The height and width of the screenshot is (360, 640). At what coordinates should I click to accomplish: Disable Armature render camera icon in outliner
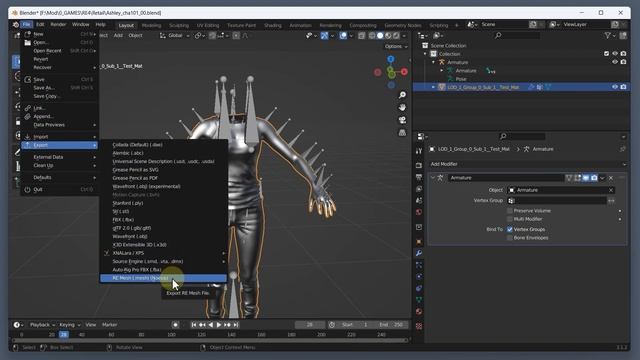tap(623, 62)
